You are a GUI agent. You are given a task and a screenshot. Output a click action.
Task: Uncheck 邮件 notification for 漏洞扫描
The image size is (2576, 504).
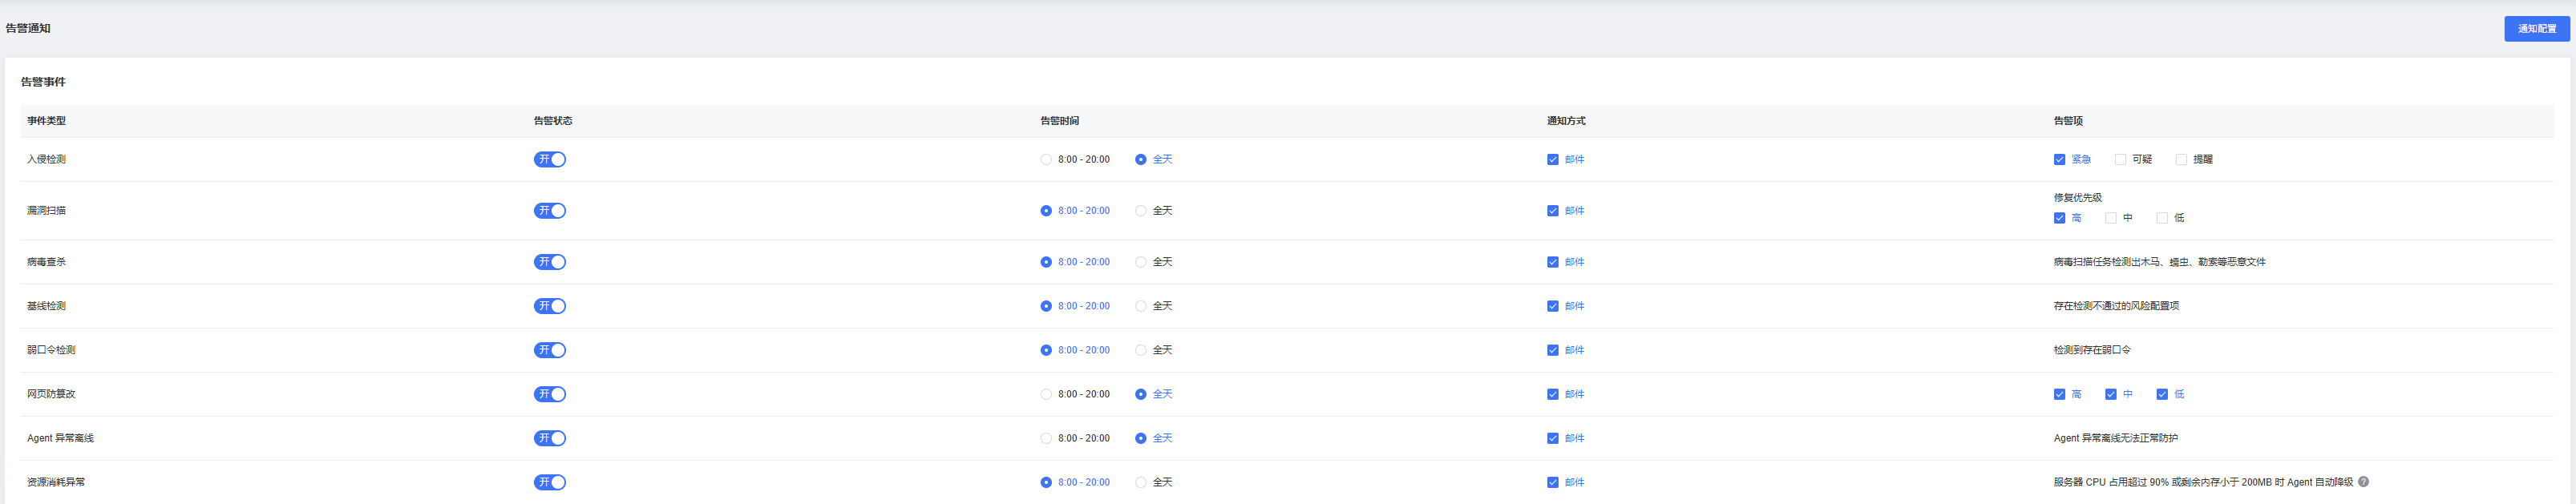point(1553,211)
